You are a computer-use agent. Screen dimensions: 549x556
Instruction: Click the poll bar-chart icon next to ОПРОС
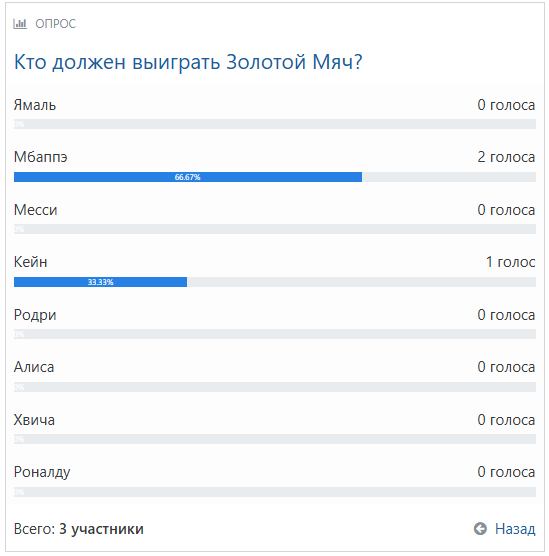coord(20,24)
